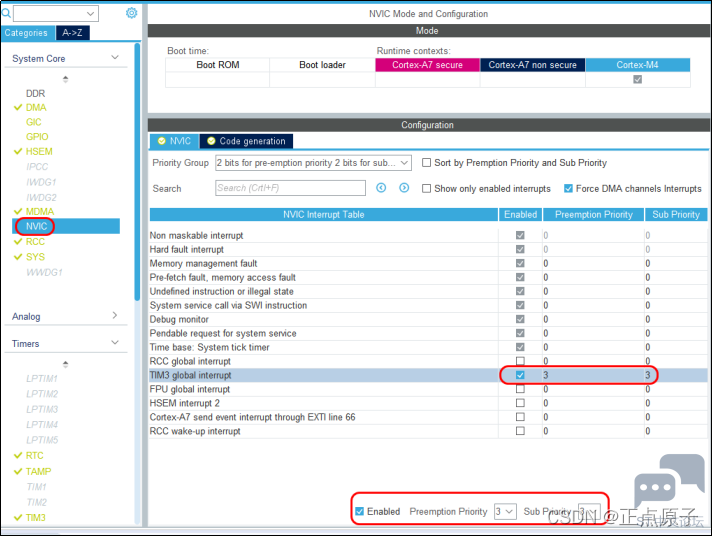
Task: Click Enabled column header
Action: 520,215
